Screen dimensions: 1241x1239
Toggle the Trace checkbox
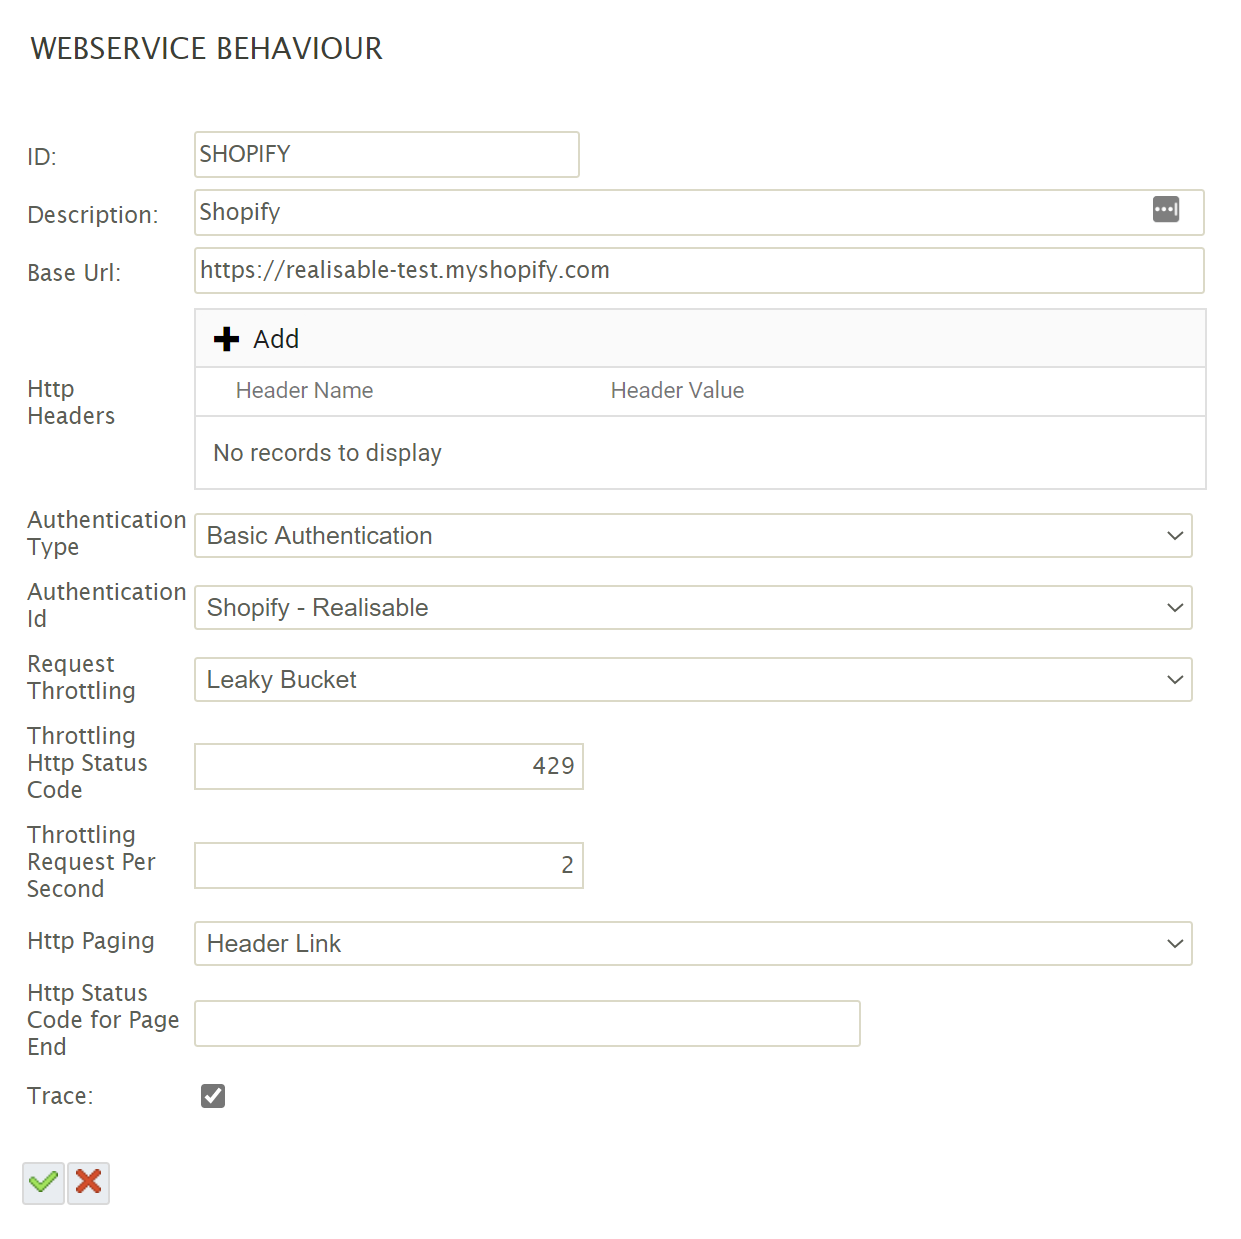(213, 1096)
